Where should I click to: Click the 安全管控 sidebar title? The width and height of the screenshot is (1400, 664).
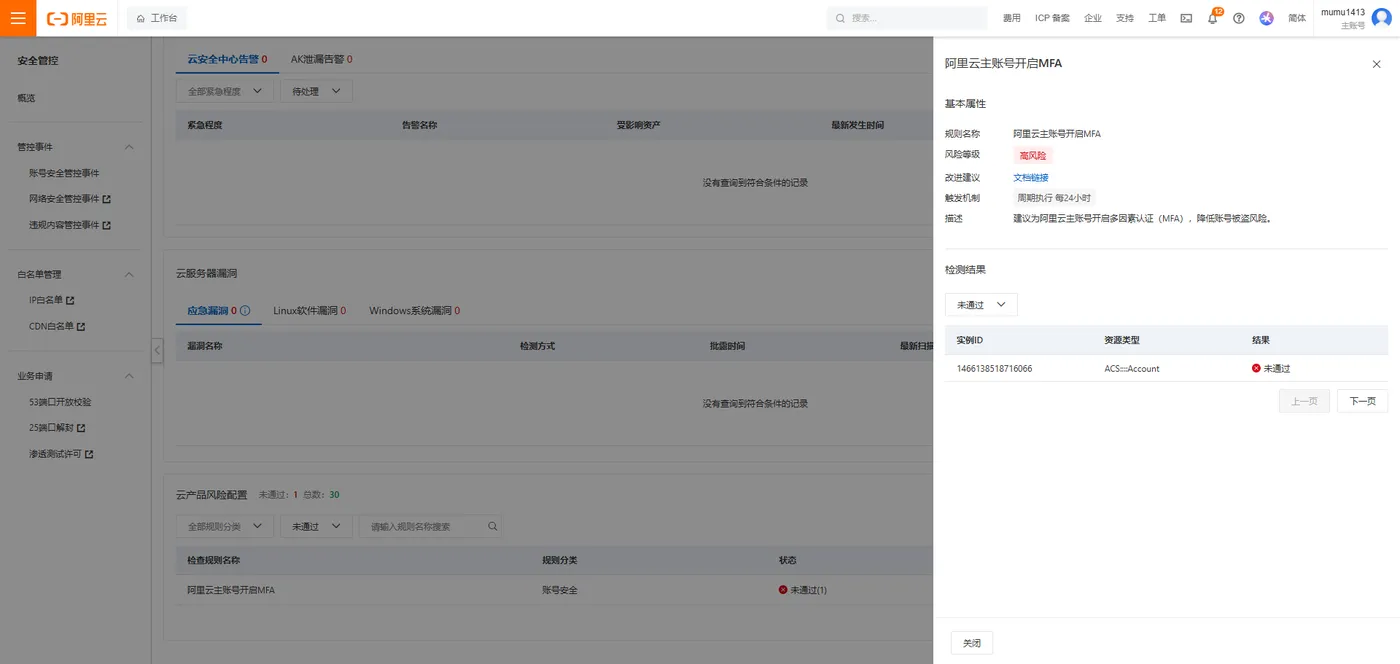[38, 60]
